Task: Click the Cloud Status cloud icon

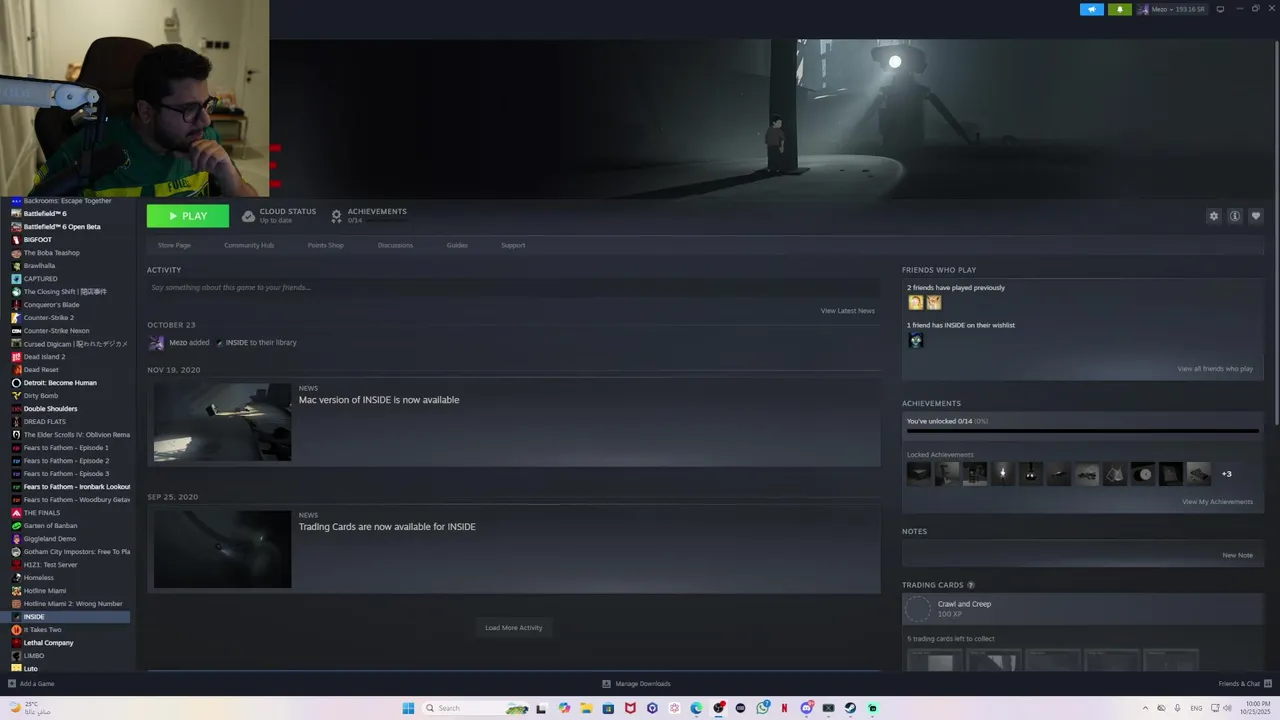Action: [249, 216]
